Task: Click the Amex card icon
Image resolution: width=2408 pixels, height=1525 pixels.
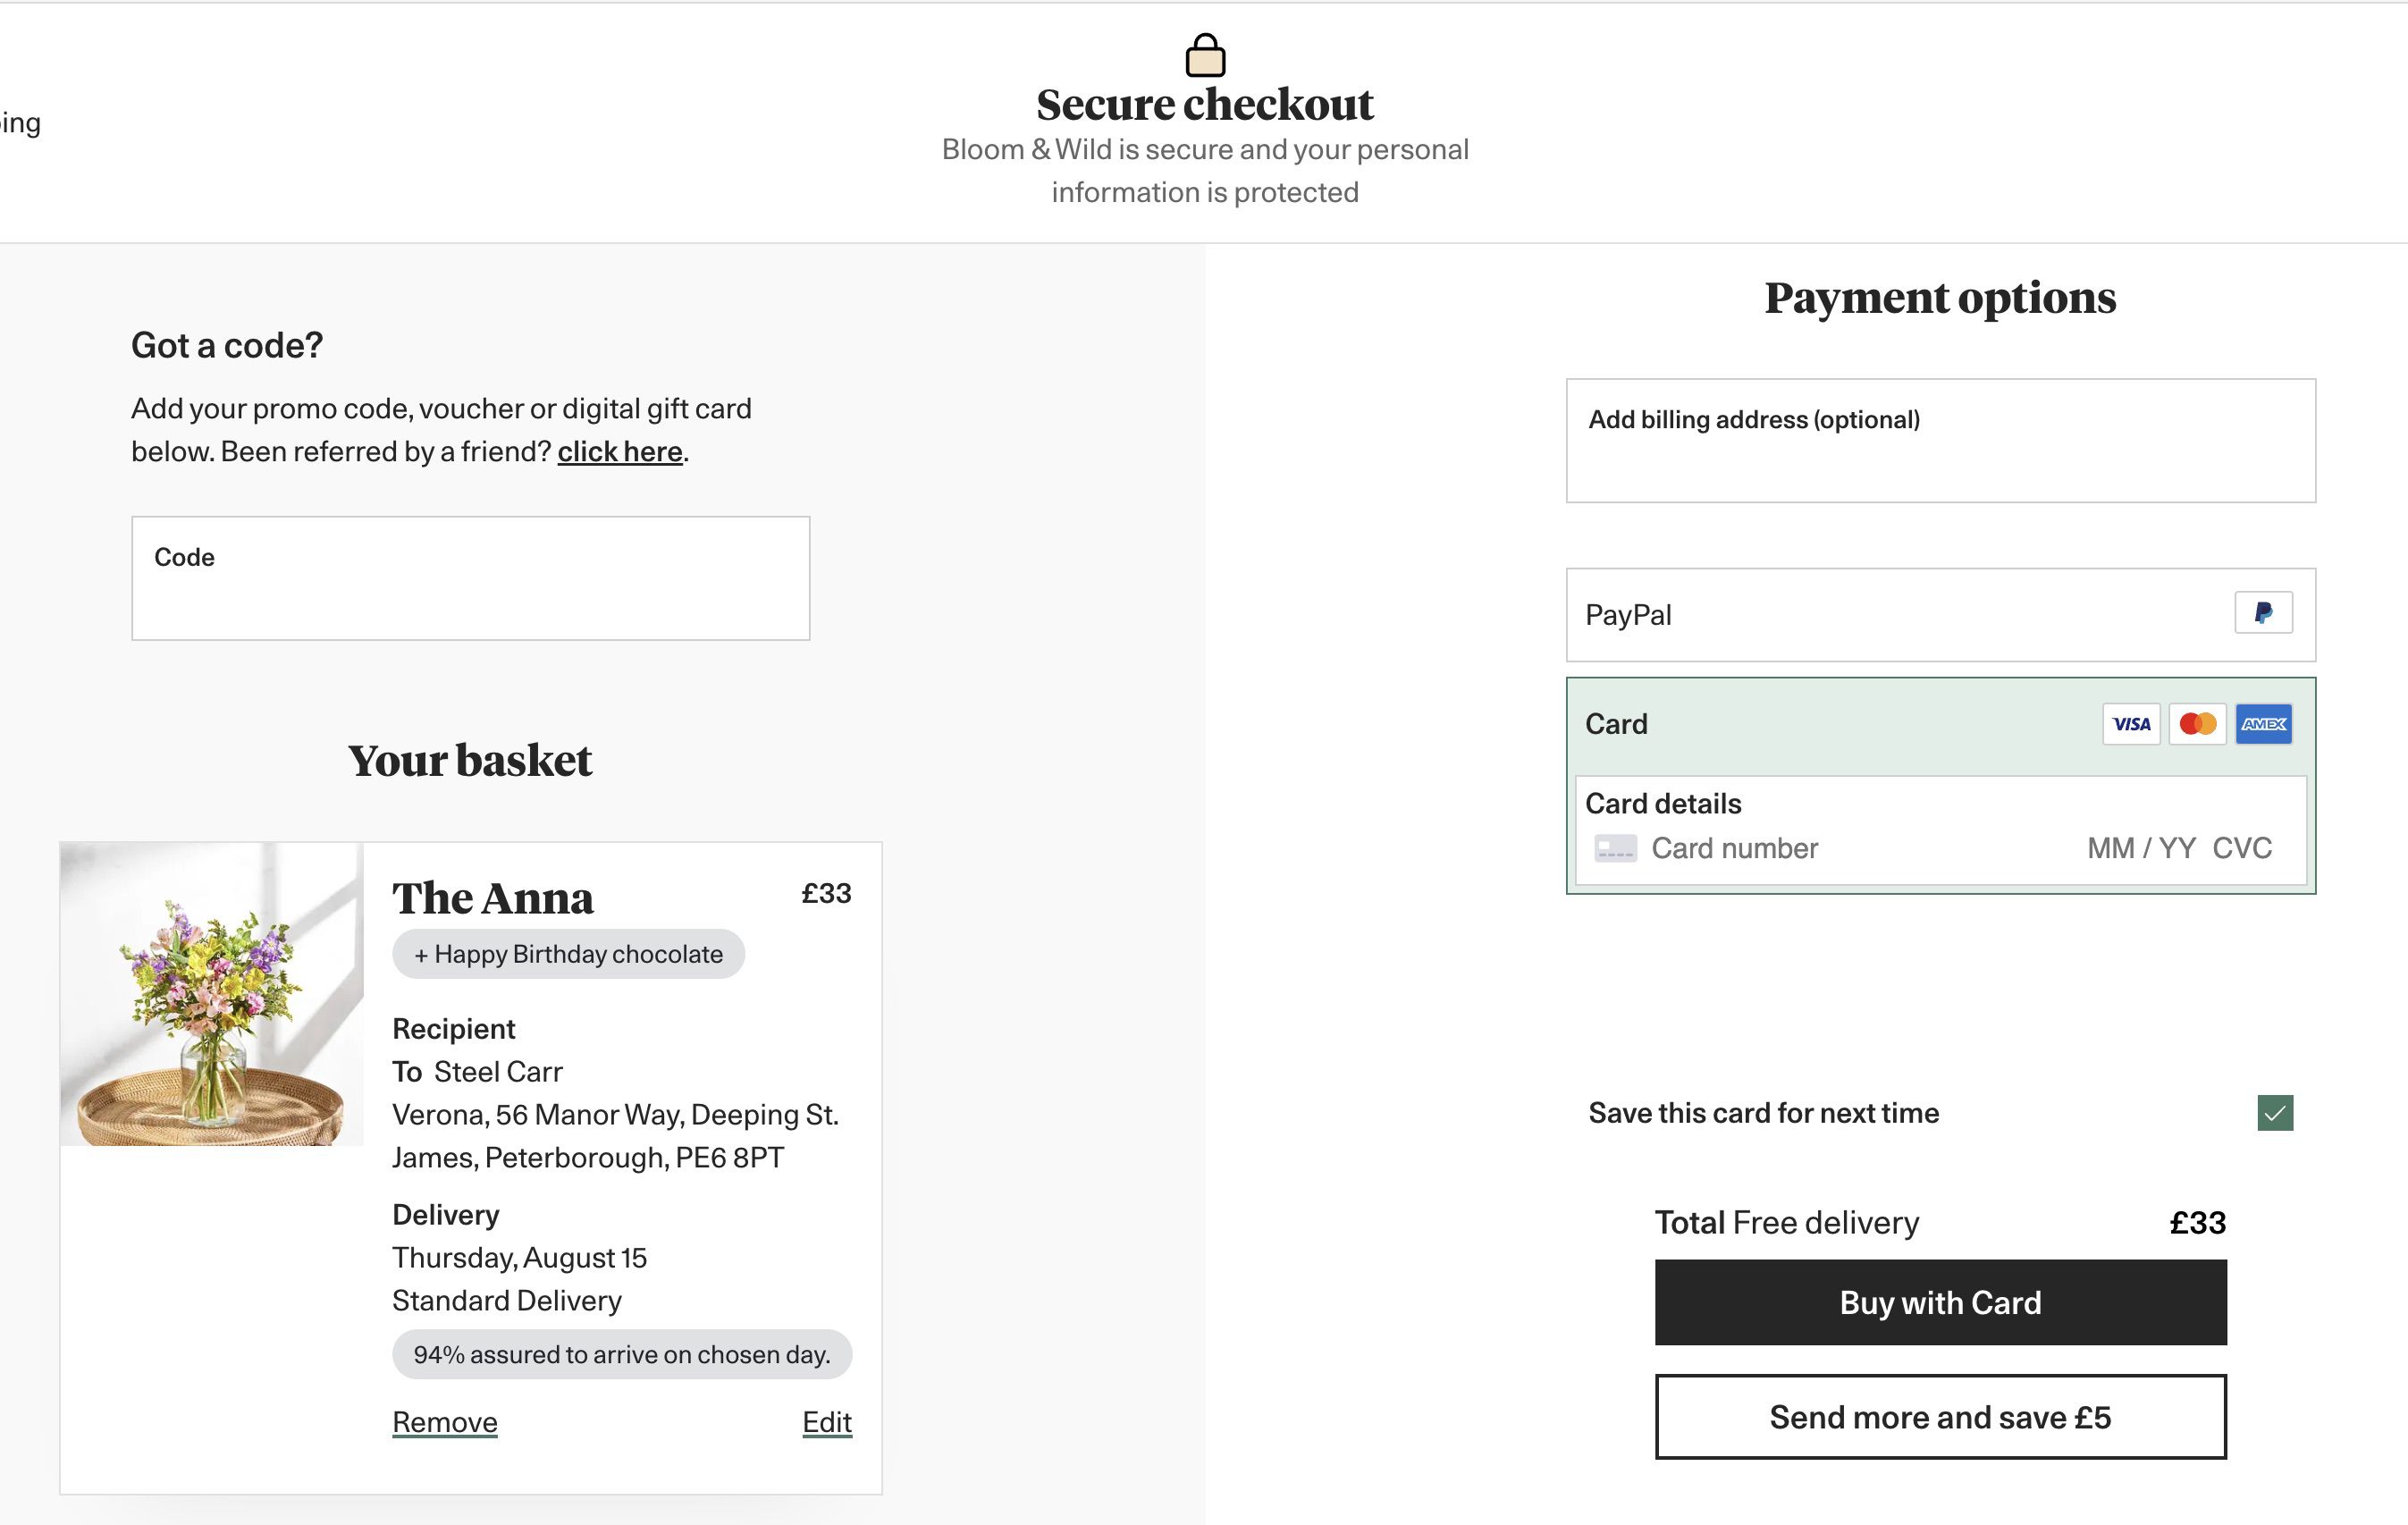Action: (x=2263, y=724)
